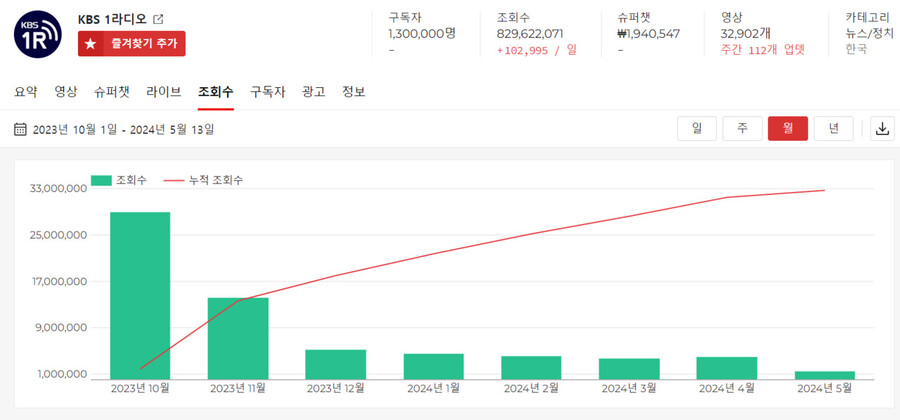Click the 2023년 11월 bar in chart
900x420 pixels.
click(x=238, y=337)
